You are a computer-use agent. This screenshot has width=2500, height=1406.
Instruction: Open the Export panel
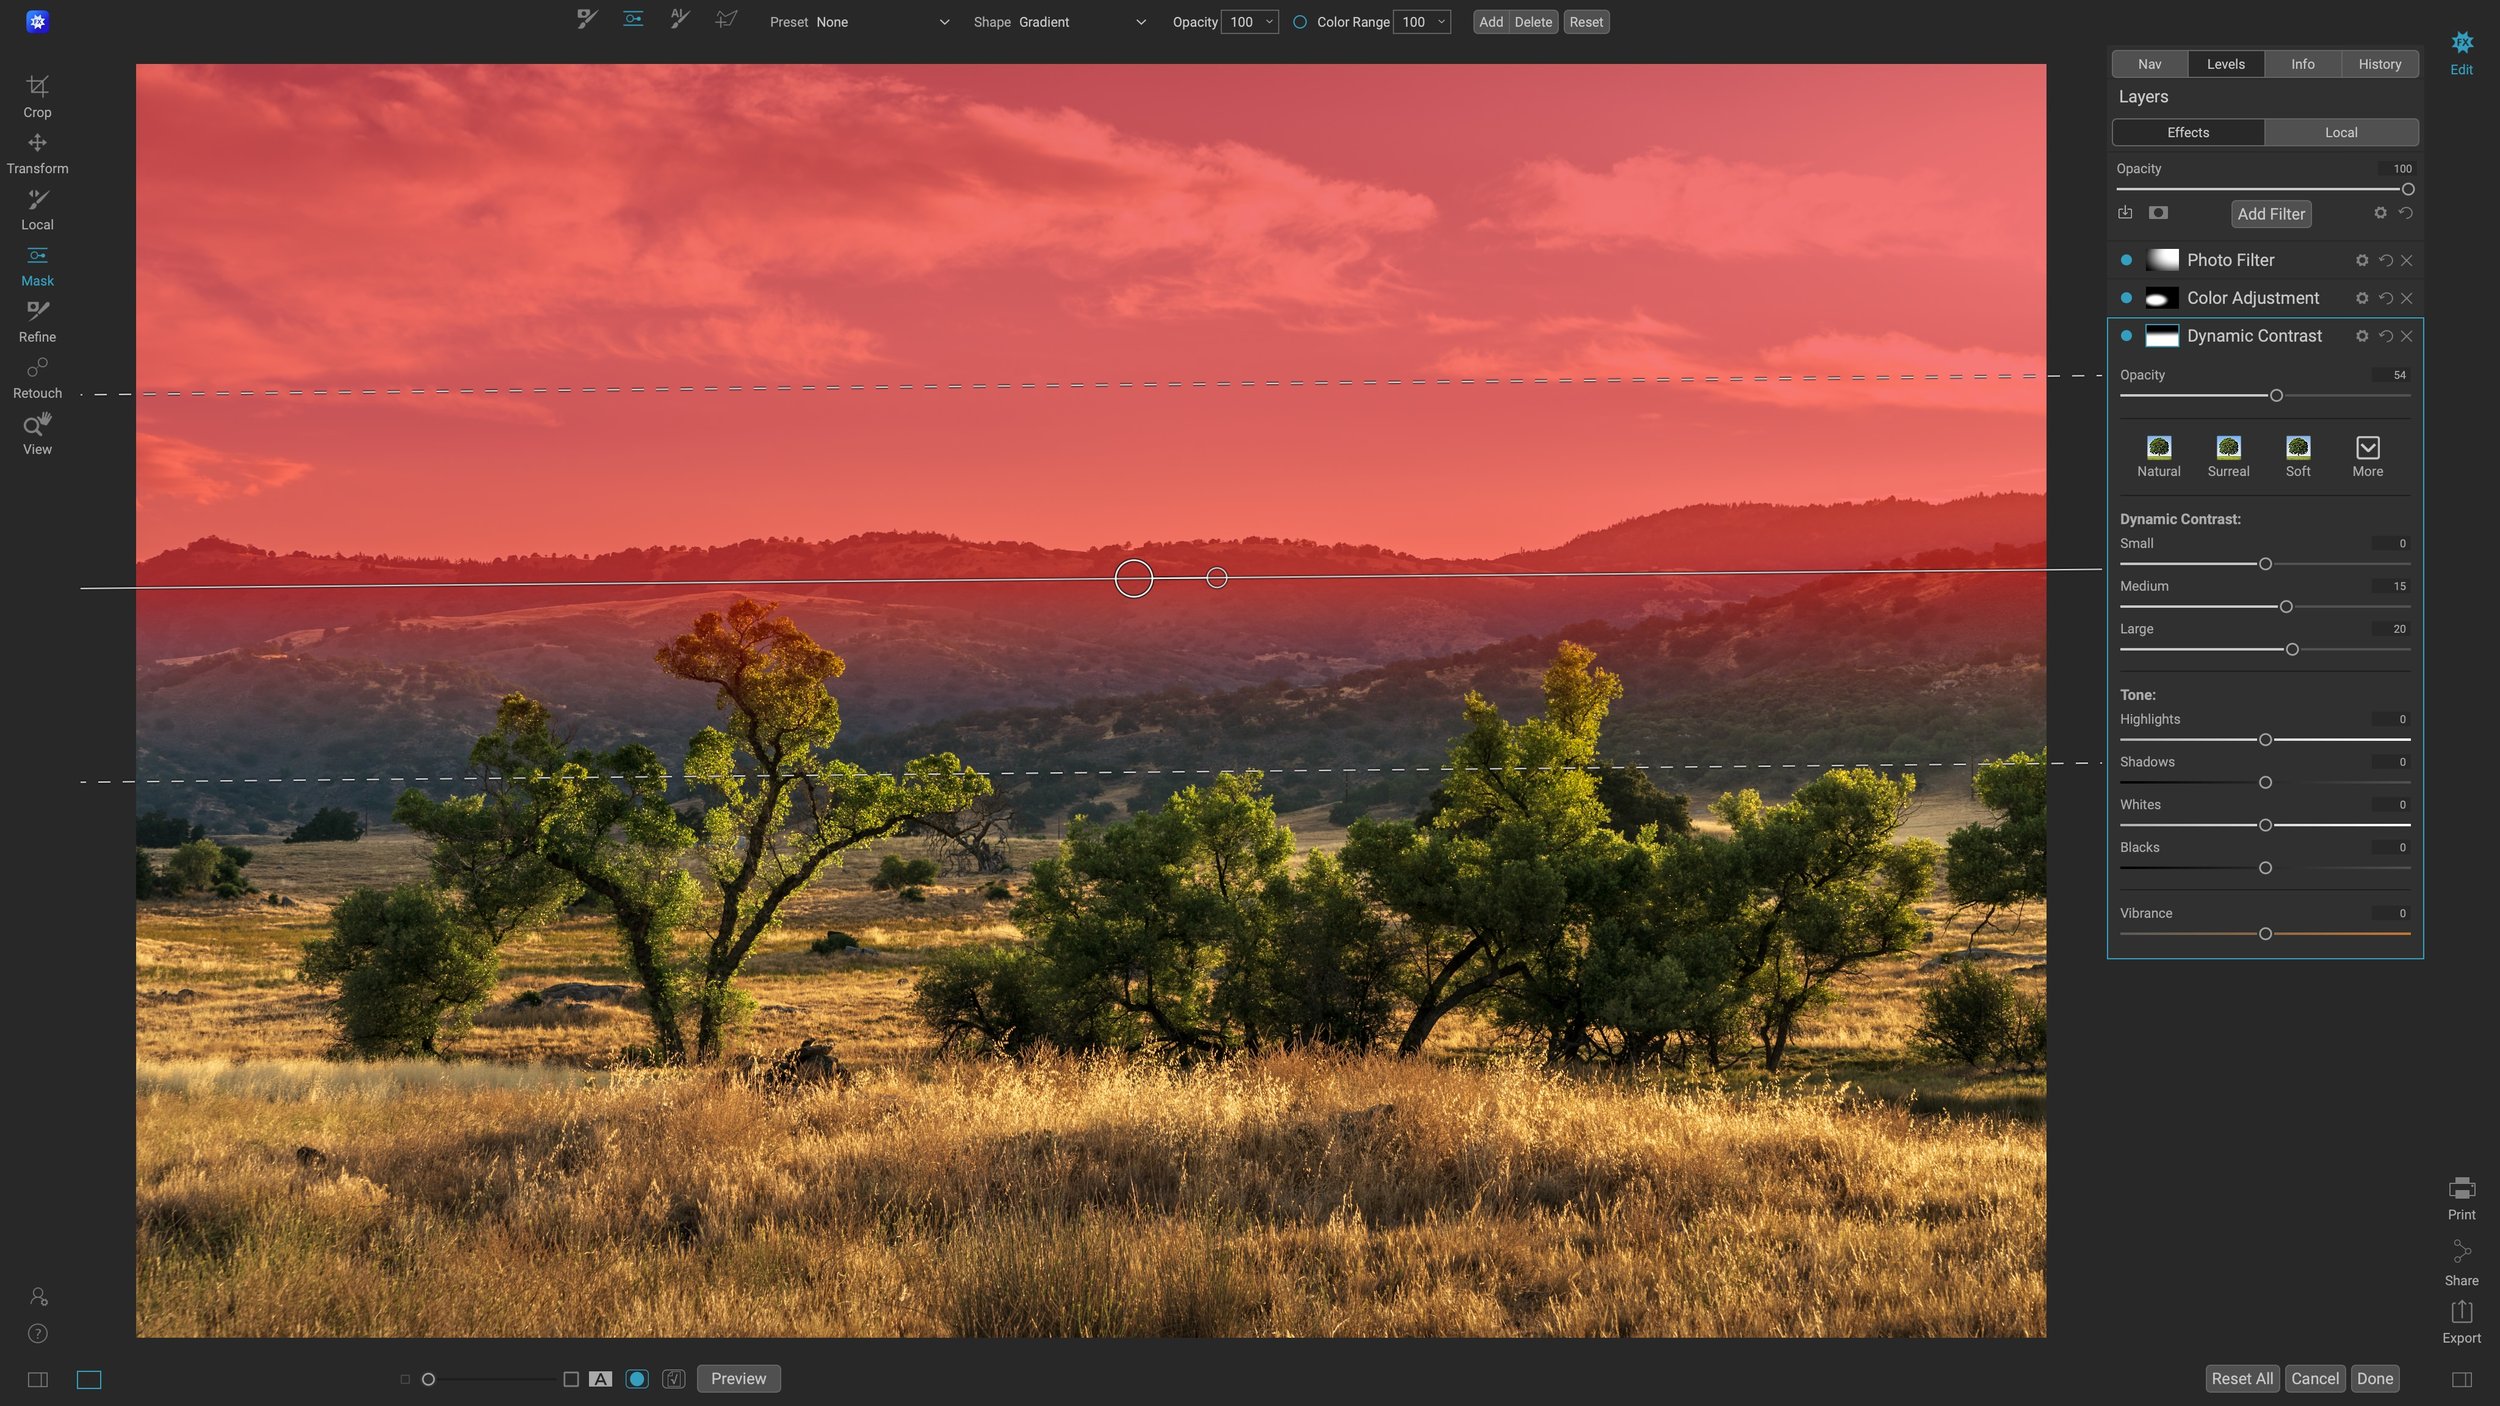(2461, 1320)
